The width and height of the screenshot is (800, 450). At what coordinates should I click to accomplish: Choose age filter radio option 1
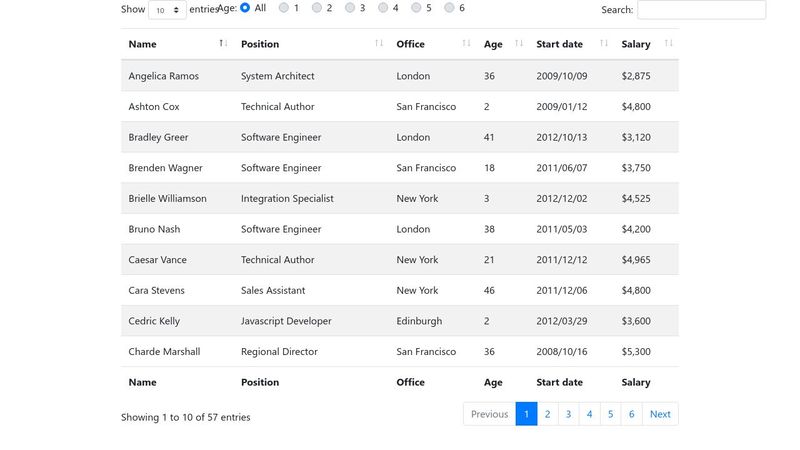(284, 8)
